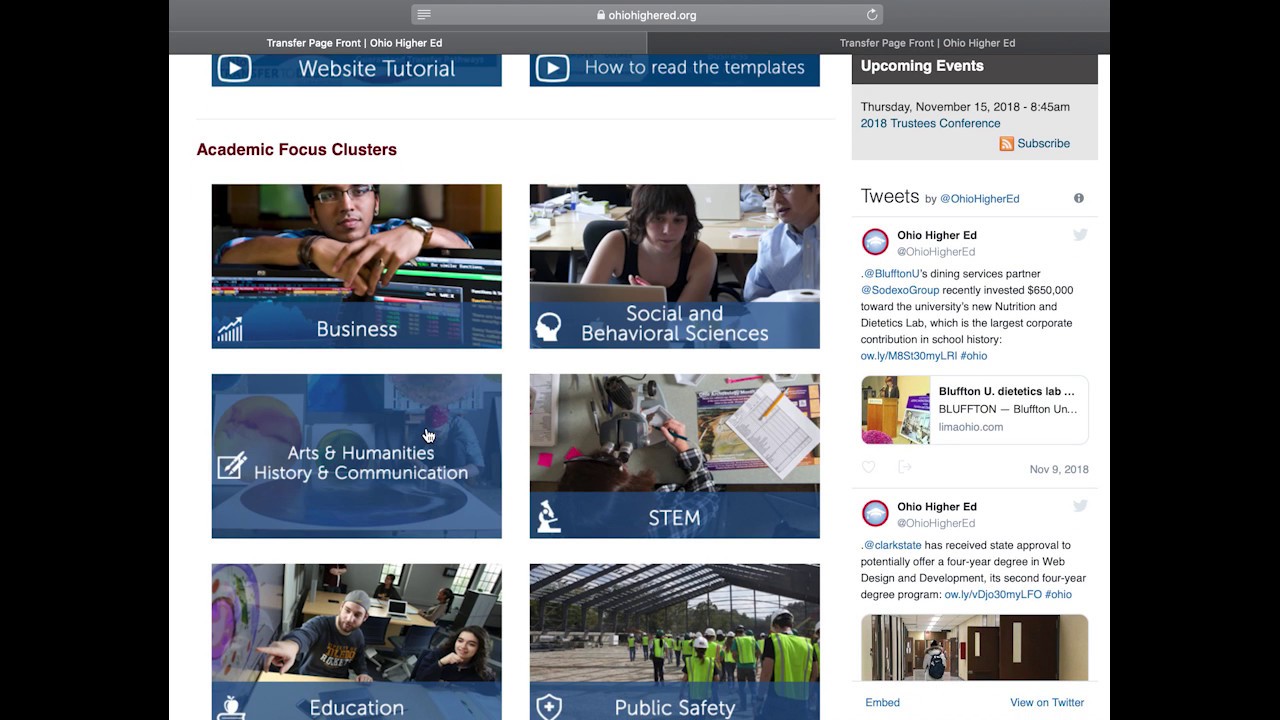Click the Twitter bird icon on first tweet
The height and width of the screenshot is (720, 1280).
click(x=1080, y=235)
